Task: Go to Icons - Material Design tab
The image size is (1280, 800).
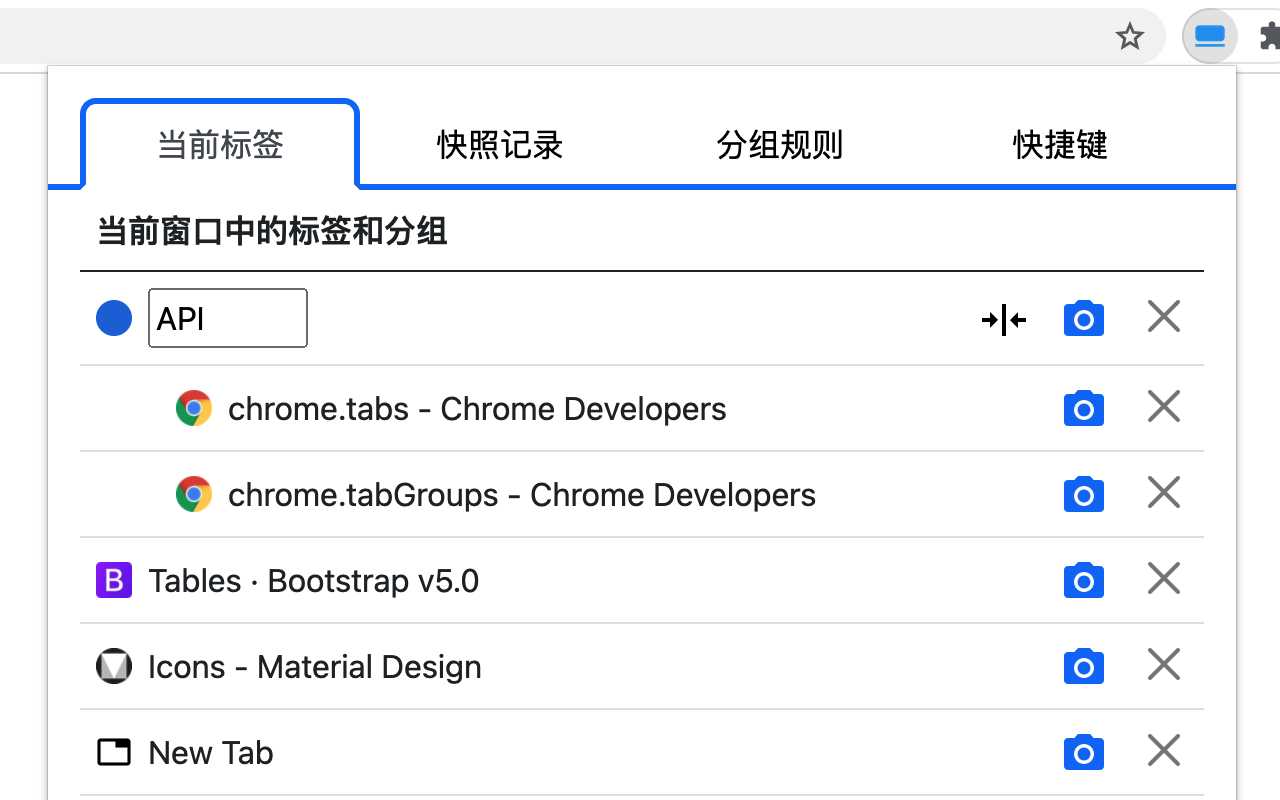Action: click(314, 667)
